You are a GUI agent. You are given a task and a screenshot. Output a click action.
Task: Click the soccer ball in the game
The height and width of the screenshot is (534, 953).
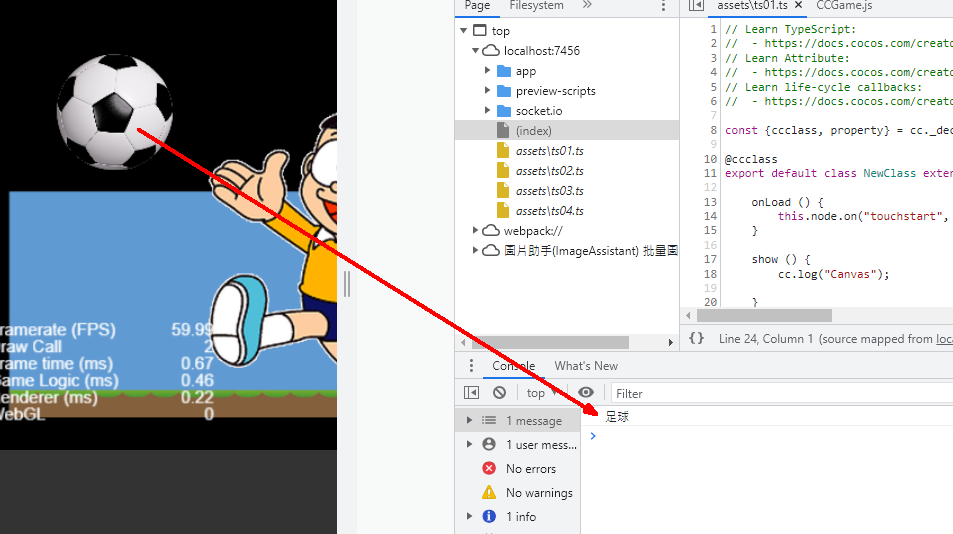[114, 112]
